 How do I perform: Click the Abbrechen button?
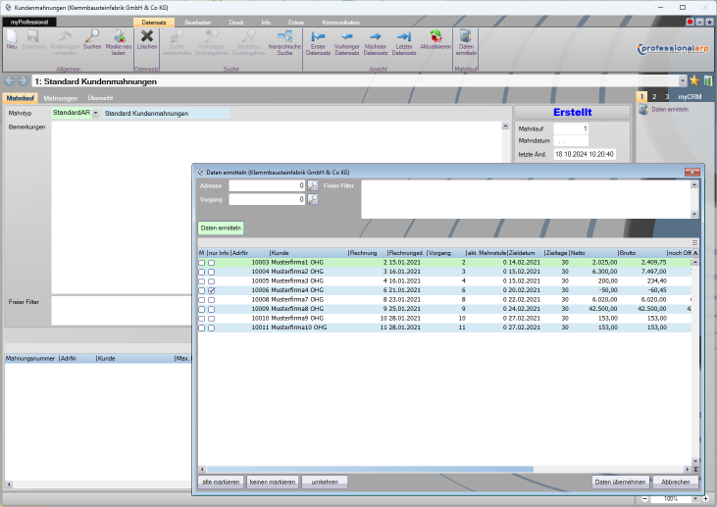675,482
